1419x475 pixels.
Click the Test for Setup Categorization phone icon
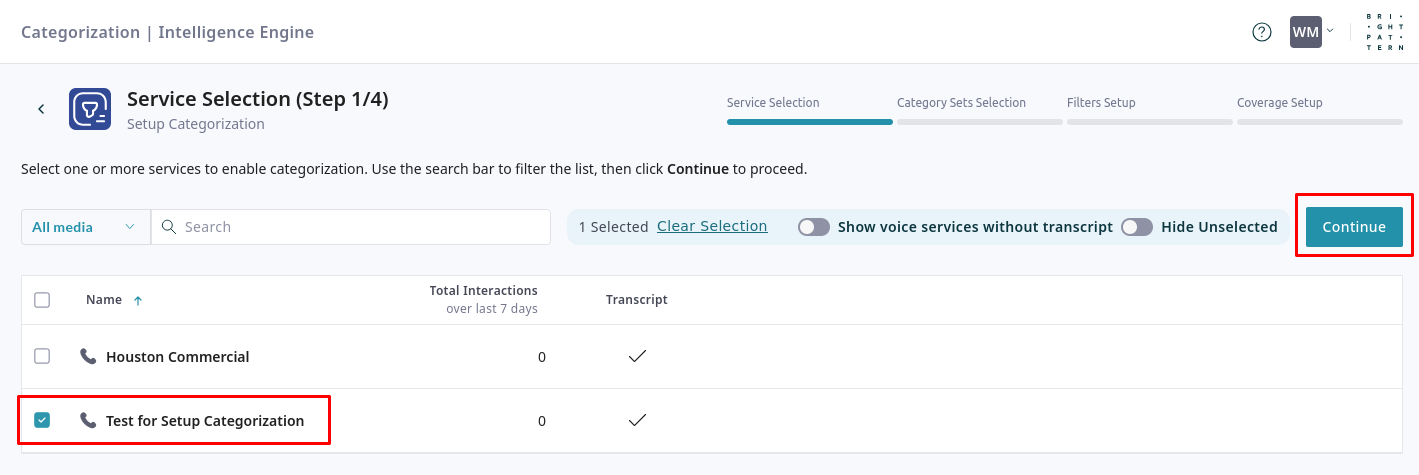tap(89, 420)
